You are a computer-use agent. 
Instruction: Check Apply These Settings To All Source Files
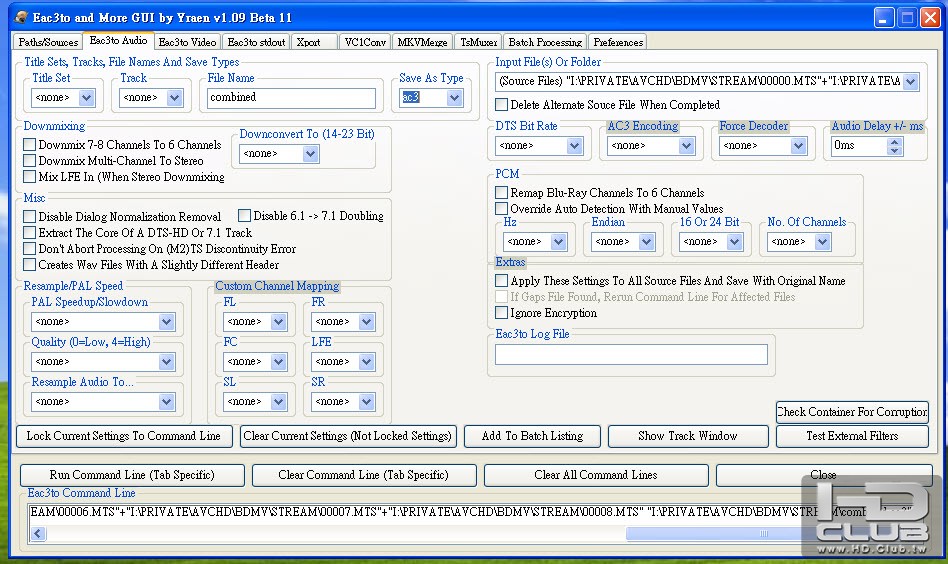pos(501,280)
